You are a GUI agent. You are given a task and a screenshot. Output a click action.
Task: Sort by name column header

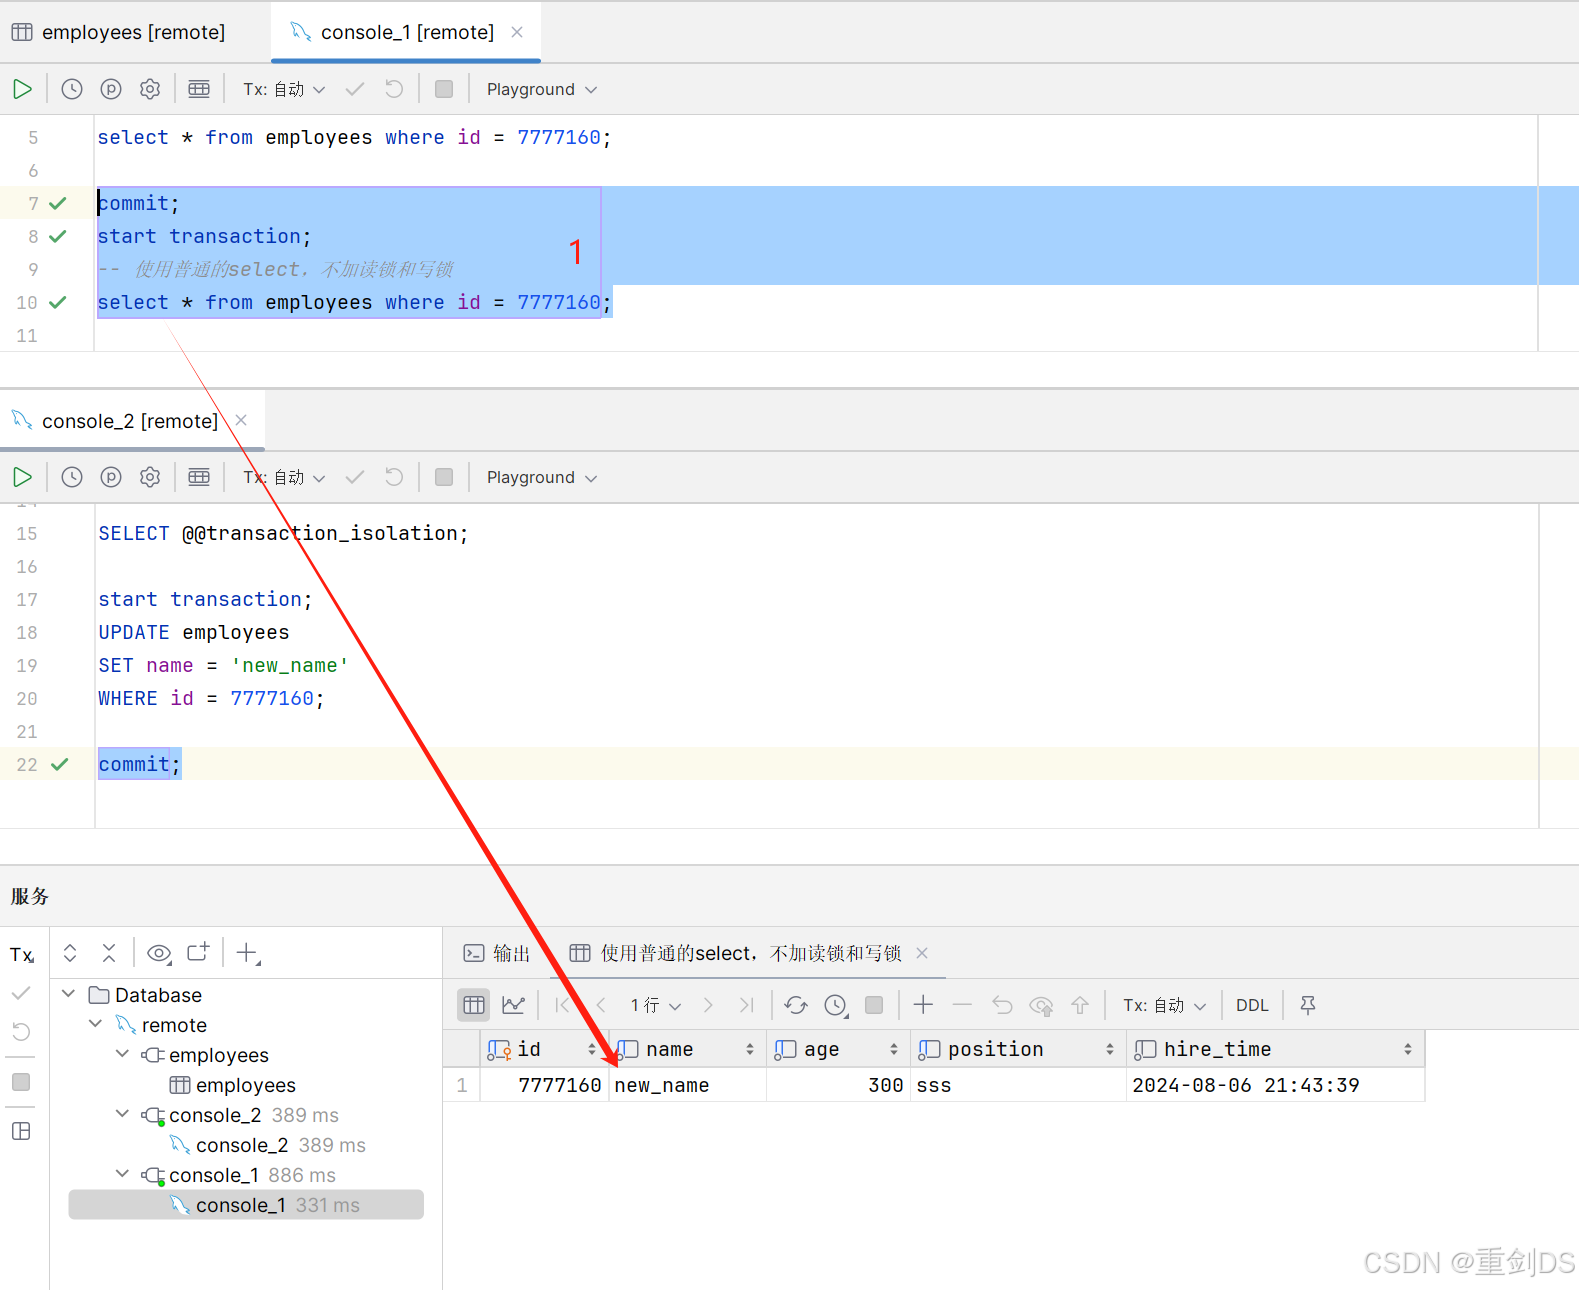[x=687, y=1049]
